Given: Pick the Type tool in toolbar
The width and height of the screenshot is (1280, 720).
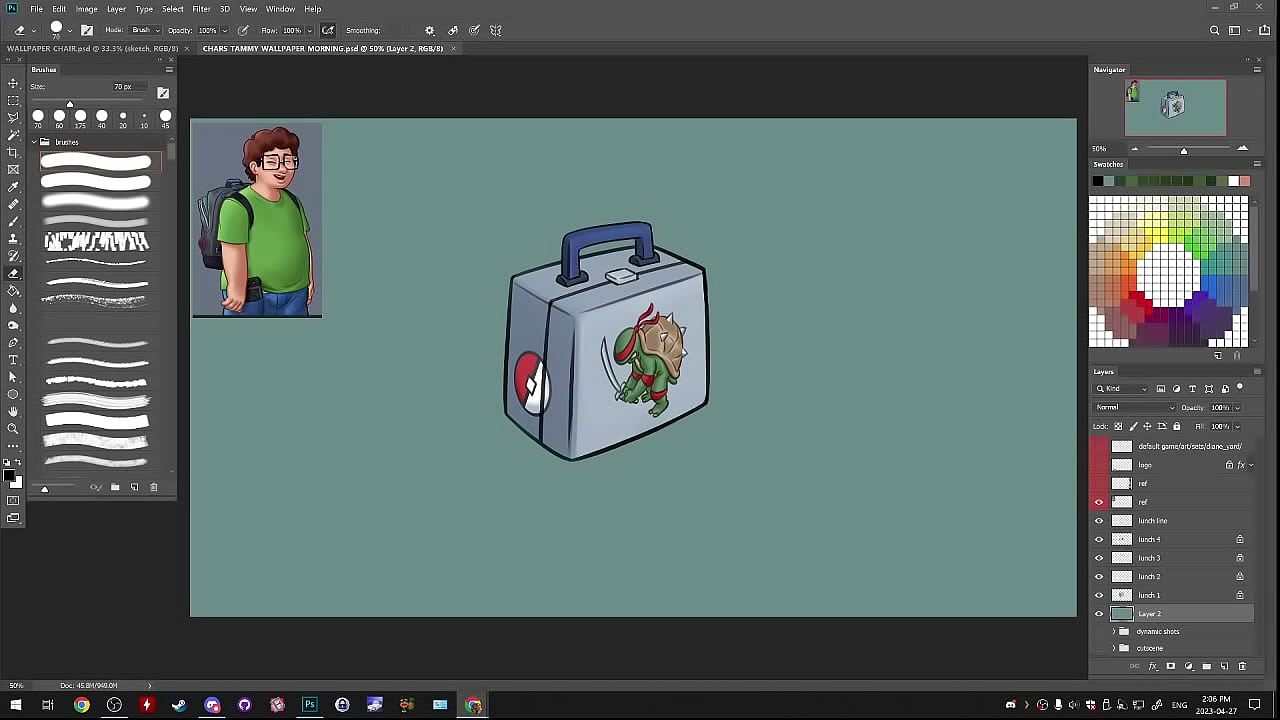Looking at the screenshot, I should 13,360.
